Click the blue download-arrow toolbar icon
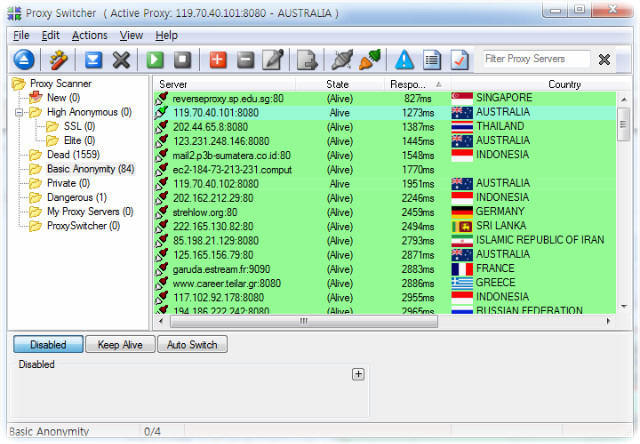This screenshot has height=444, width=640. [93, 60]
